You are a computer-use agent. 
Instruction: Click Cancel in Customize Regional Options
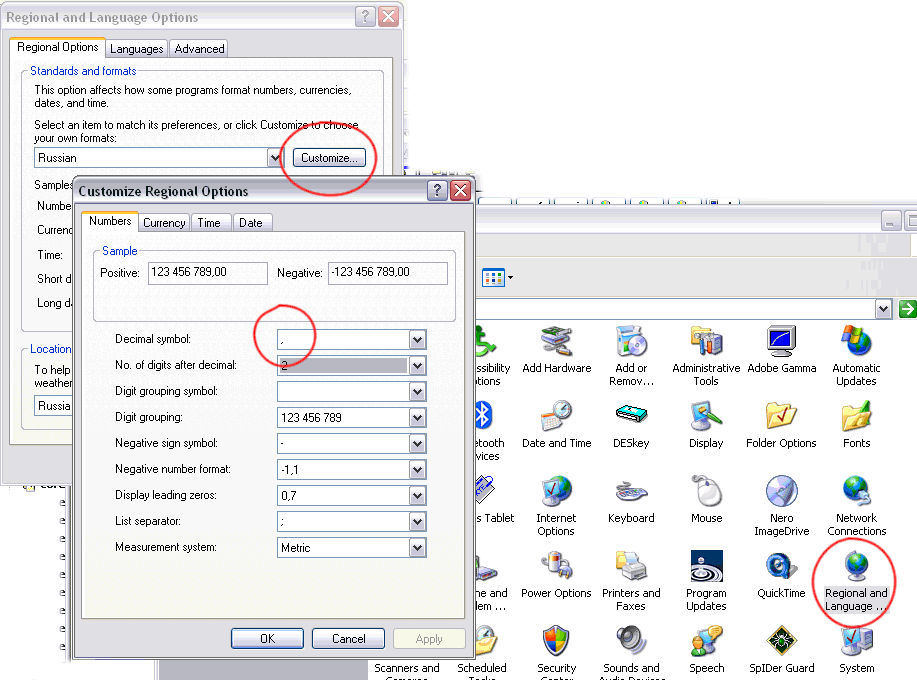(x=349, y=638)
